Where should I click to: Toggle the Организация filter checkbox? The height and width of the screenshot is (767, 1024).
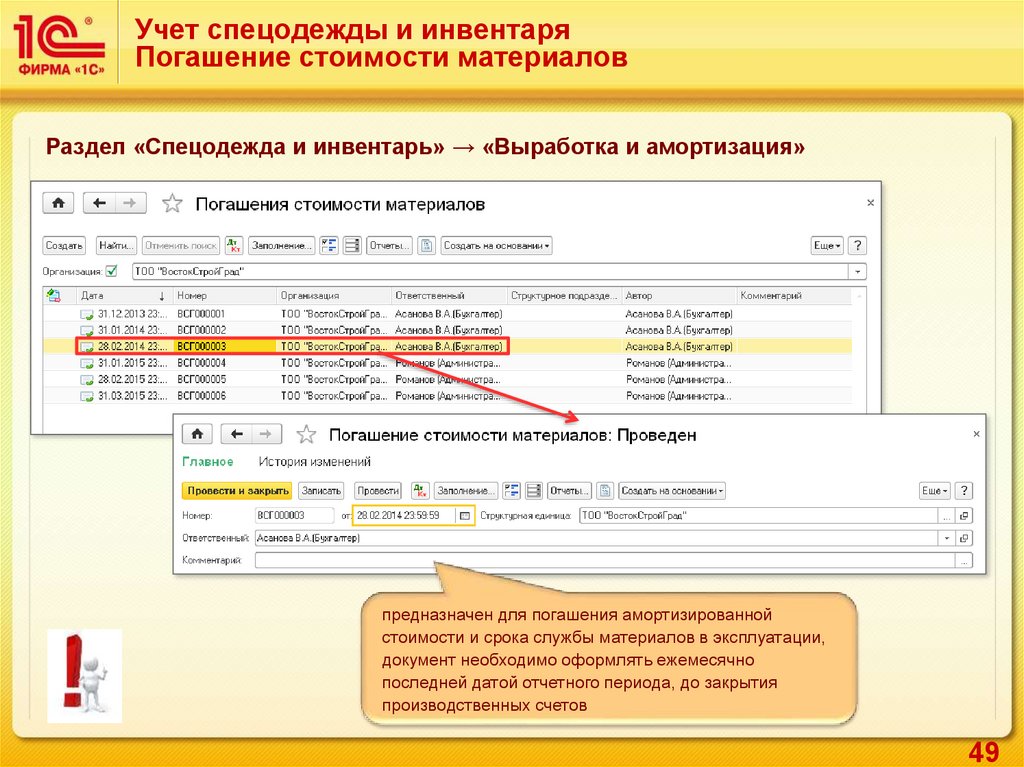[112, 270]
